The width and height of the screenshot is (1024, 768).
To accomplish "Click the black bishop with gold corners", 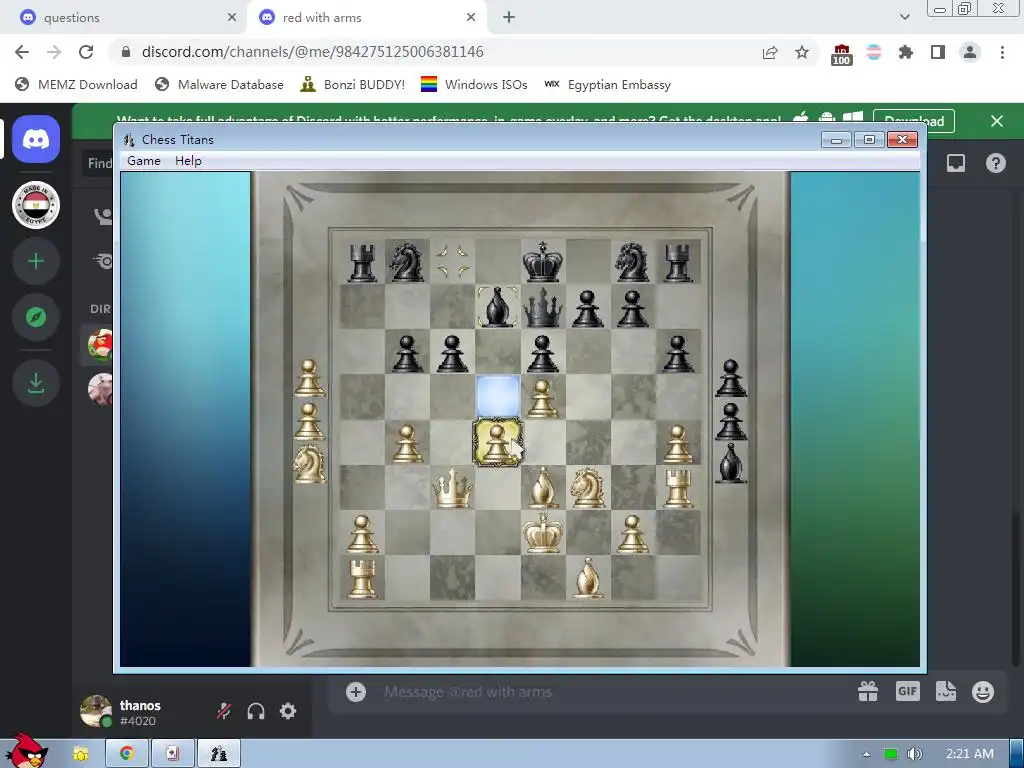I will coord(498,306).
